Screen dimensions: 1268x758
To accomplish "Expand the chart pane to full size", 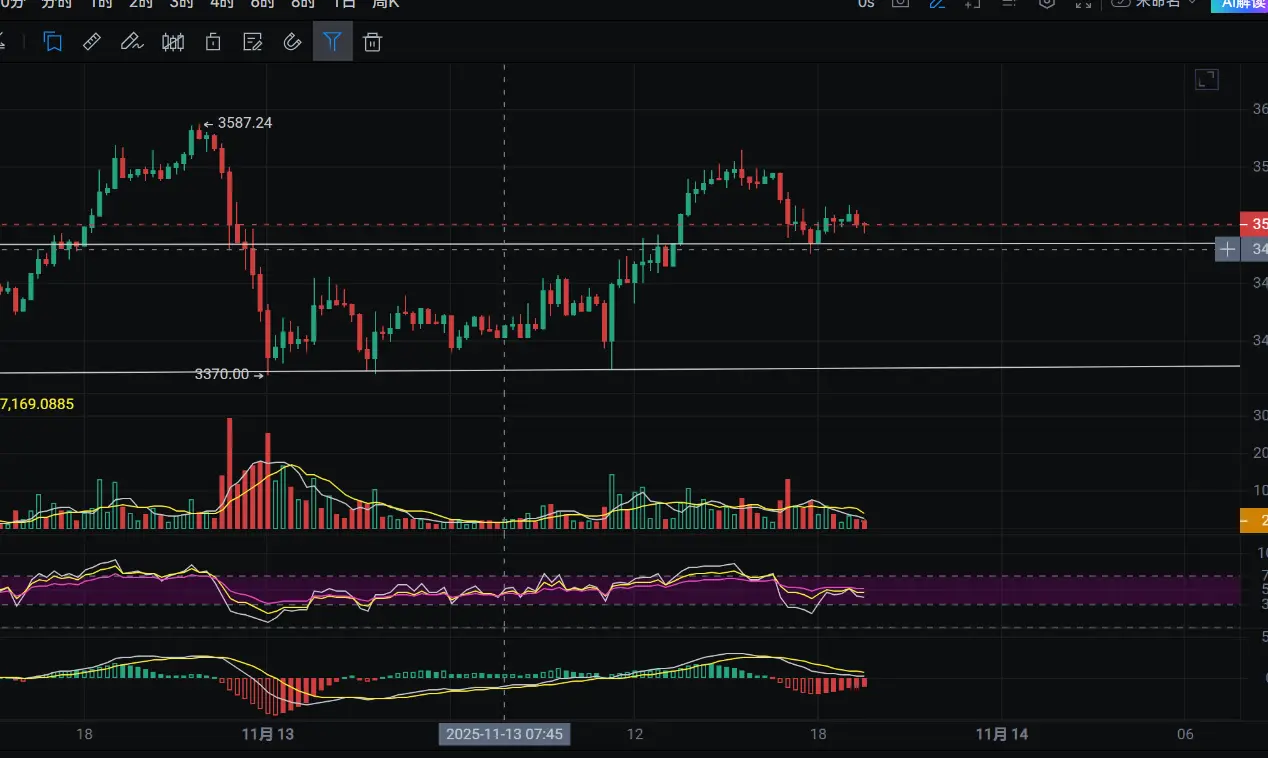I will tap(1207, 80).
